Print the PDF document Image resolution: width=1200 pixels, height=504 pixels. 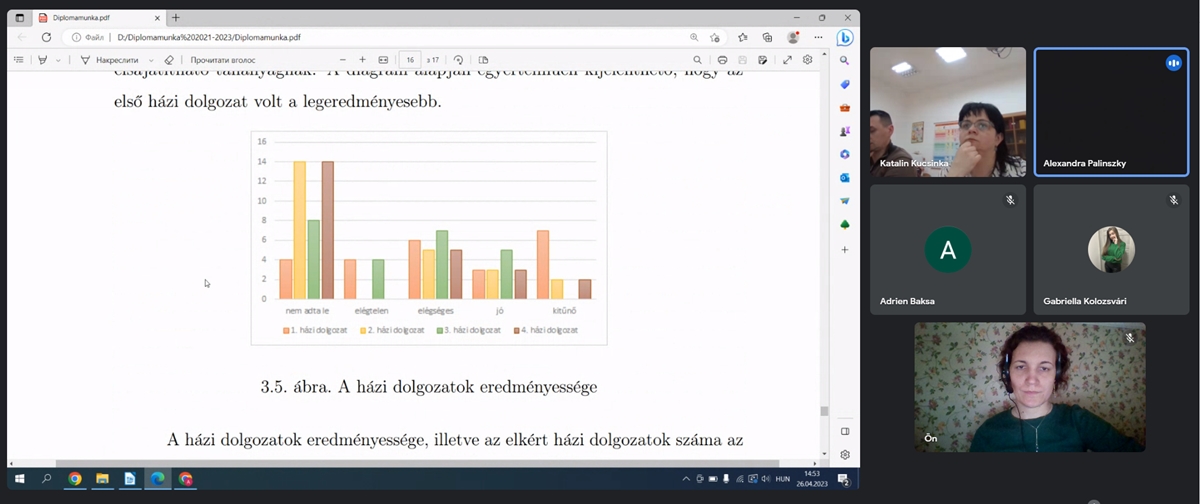coord(722,60)
